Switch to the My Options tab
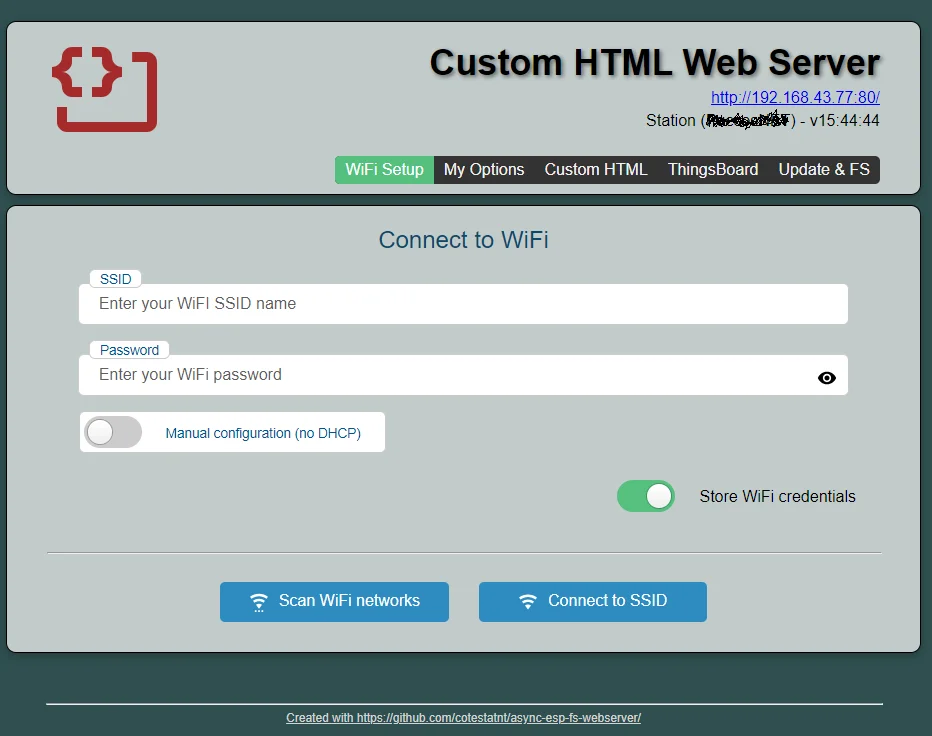 pyautogui.click(x=484, y=169)
